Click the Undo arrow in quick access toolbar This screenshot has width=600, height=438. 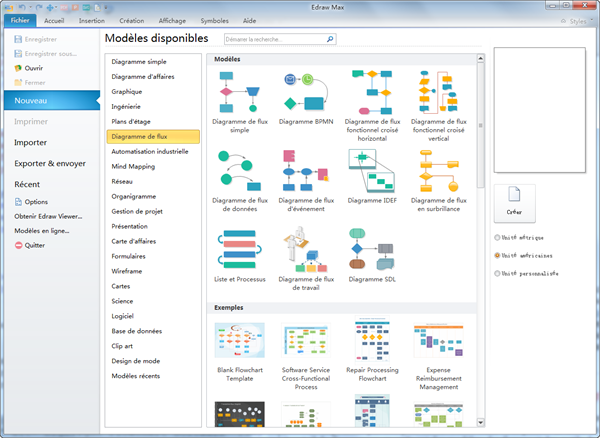pos(22,7)
